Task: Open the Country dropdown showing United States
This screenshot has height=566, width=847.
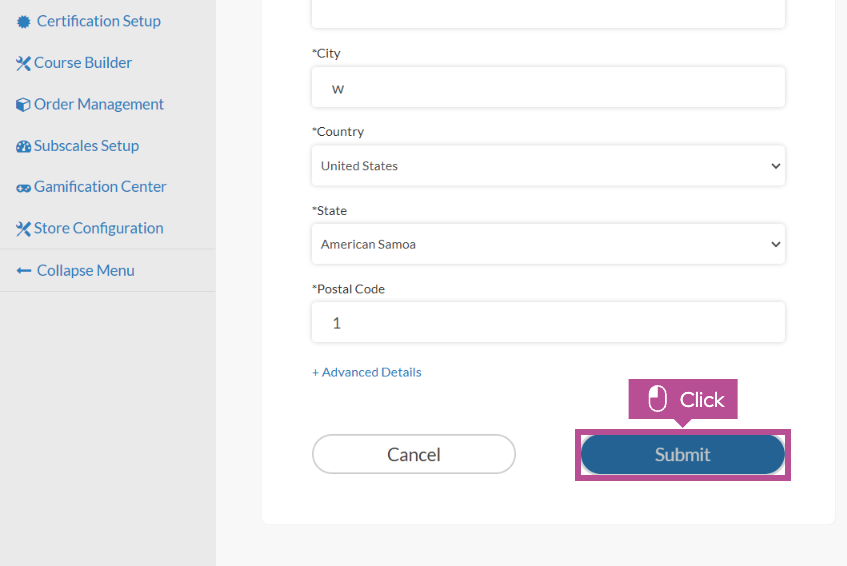Action: [548, 166]
